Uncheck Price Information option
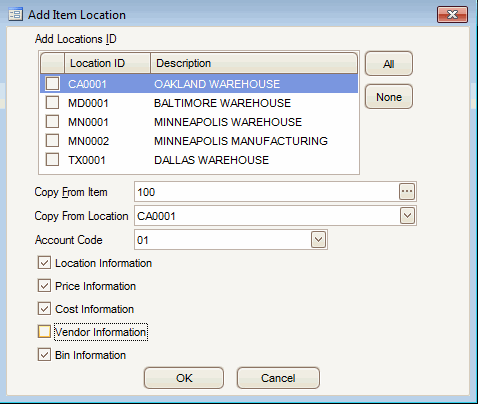 (44, 286)
